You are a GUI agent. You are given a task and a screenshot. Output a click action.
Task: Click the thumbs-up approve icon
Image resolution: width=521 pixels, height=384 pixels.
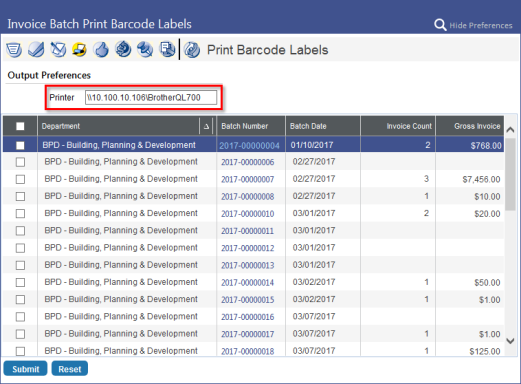click(x=101, y=50)
